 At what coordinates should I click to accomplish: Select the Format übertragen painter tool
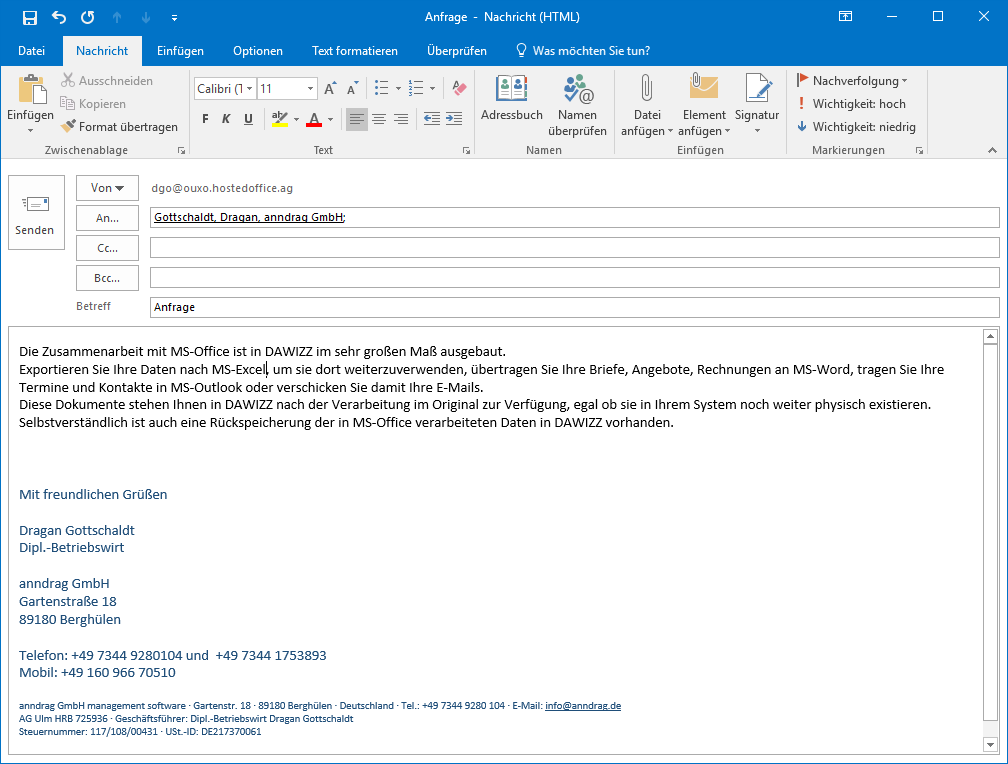coord(119,127)
